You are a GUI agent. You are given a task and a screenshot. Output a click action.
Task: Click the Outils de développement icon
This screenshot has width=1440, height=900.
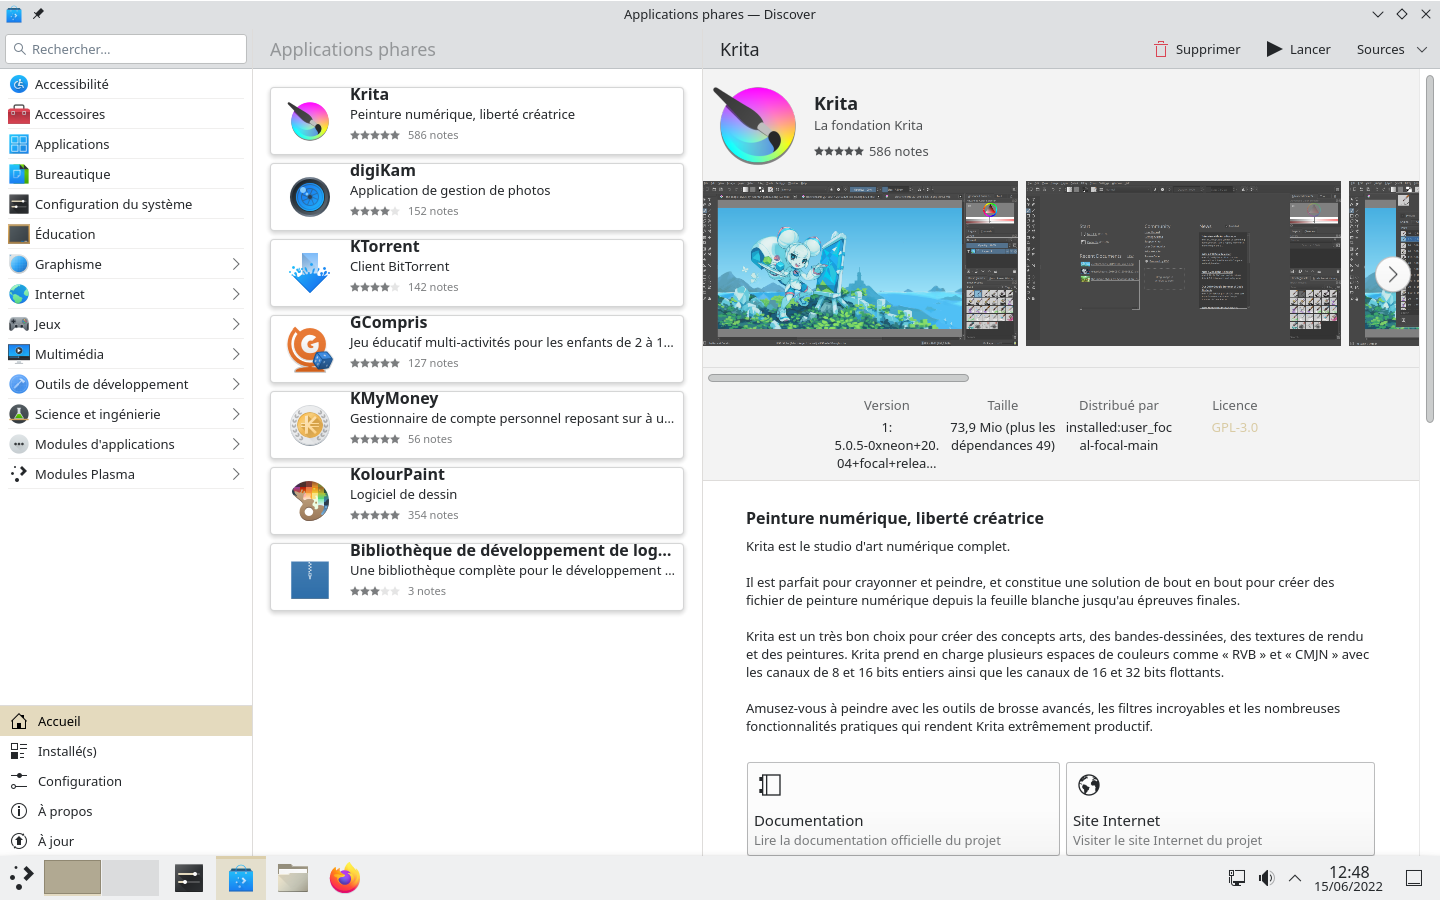pos(18,384)
